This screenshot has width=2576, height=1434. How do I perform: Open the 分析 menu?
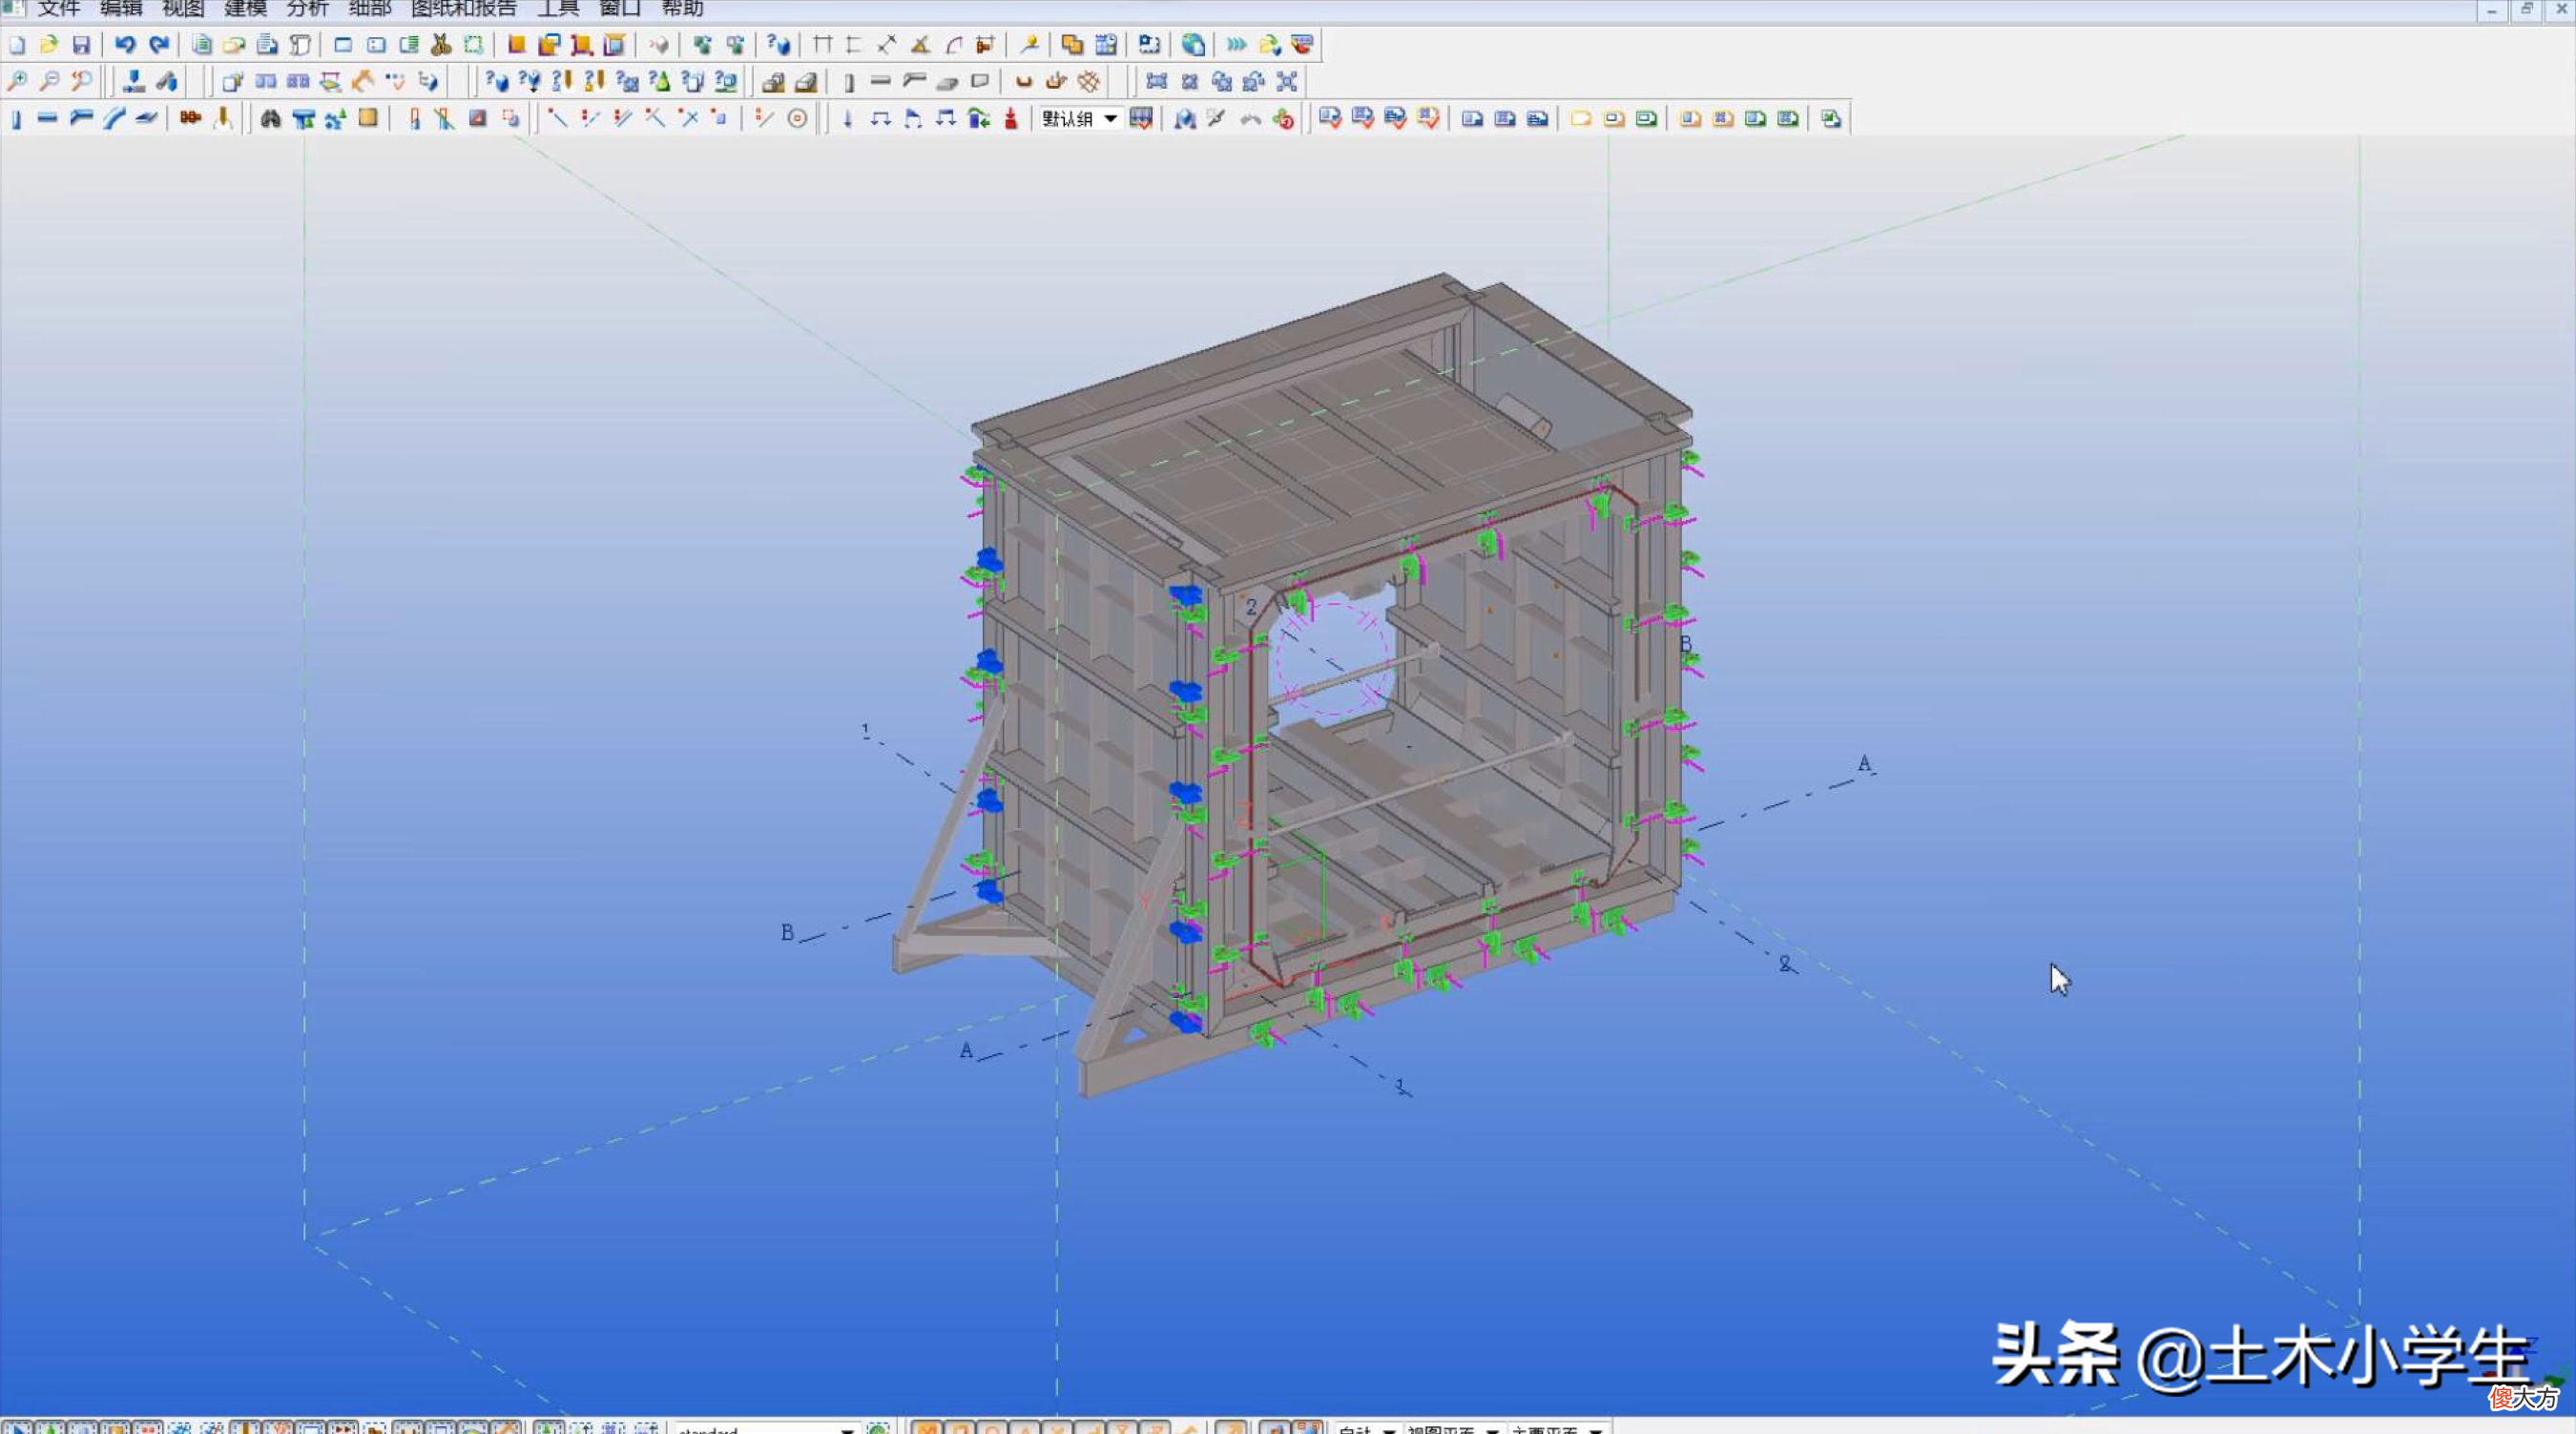(307, 8)
